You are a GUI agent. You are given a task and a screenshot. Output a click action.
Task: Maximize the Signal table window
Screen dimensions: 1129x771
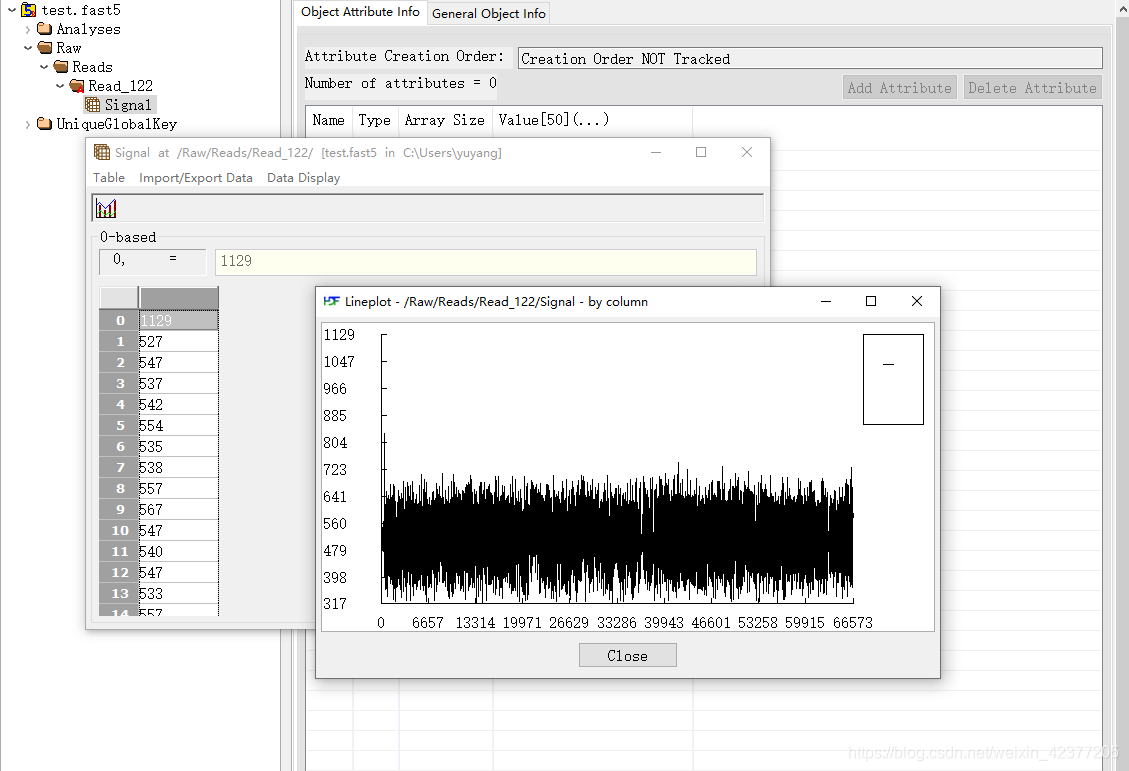pos(701,152)
